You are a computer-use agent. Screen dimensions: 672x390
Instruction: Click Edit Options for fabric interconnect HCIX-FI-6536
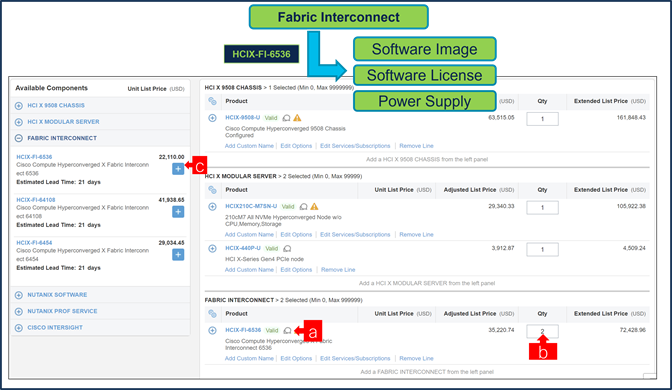tap(296, 358)
